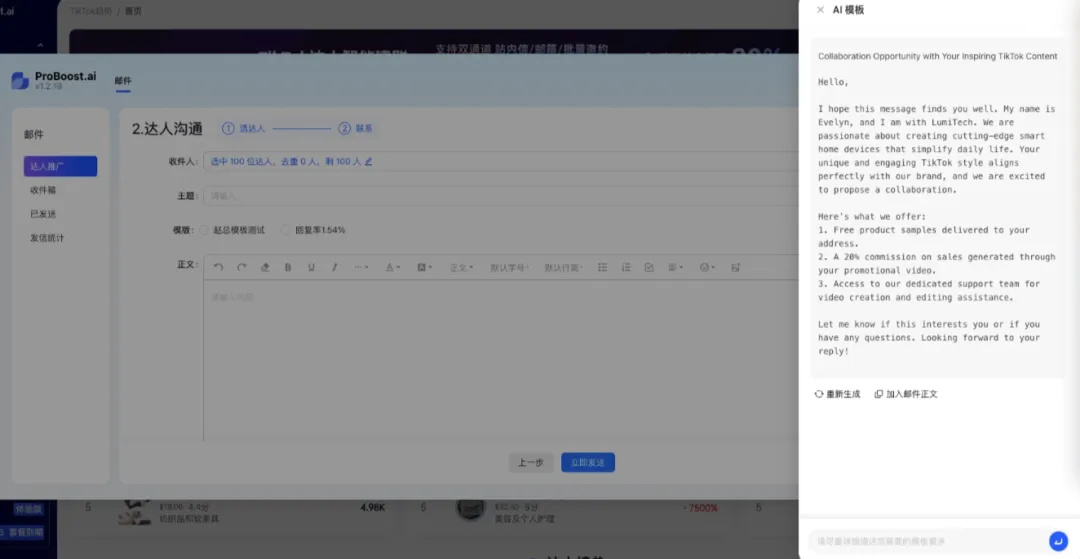Insert a to-do checklist
1080x559 pixels.
click(649, 267)
